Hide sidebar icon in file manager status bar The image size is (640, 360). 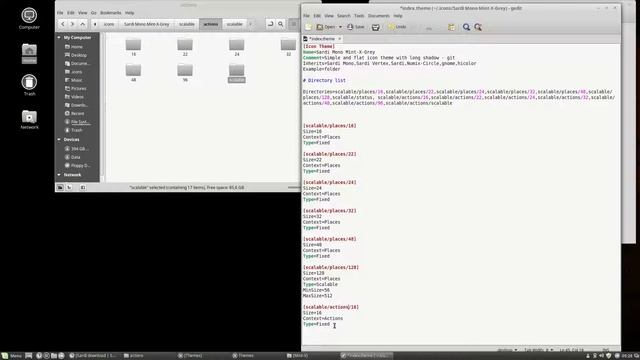[83, 187]
